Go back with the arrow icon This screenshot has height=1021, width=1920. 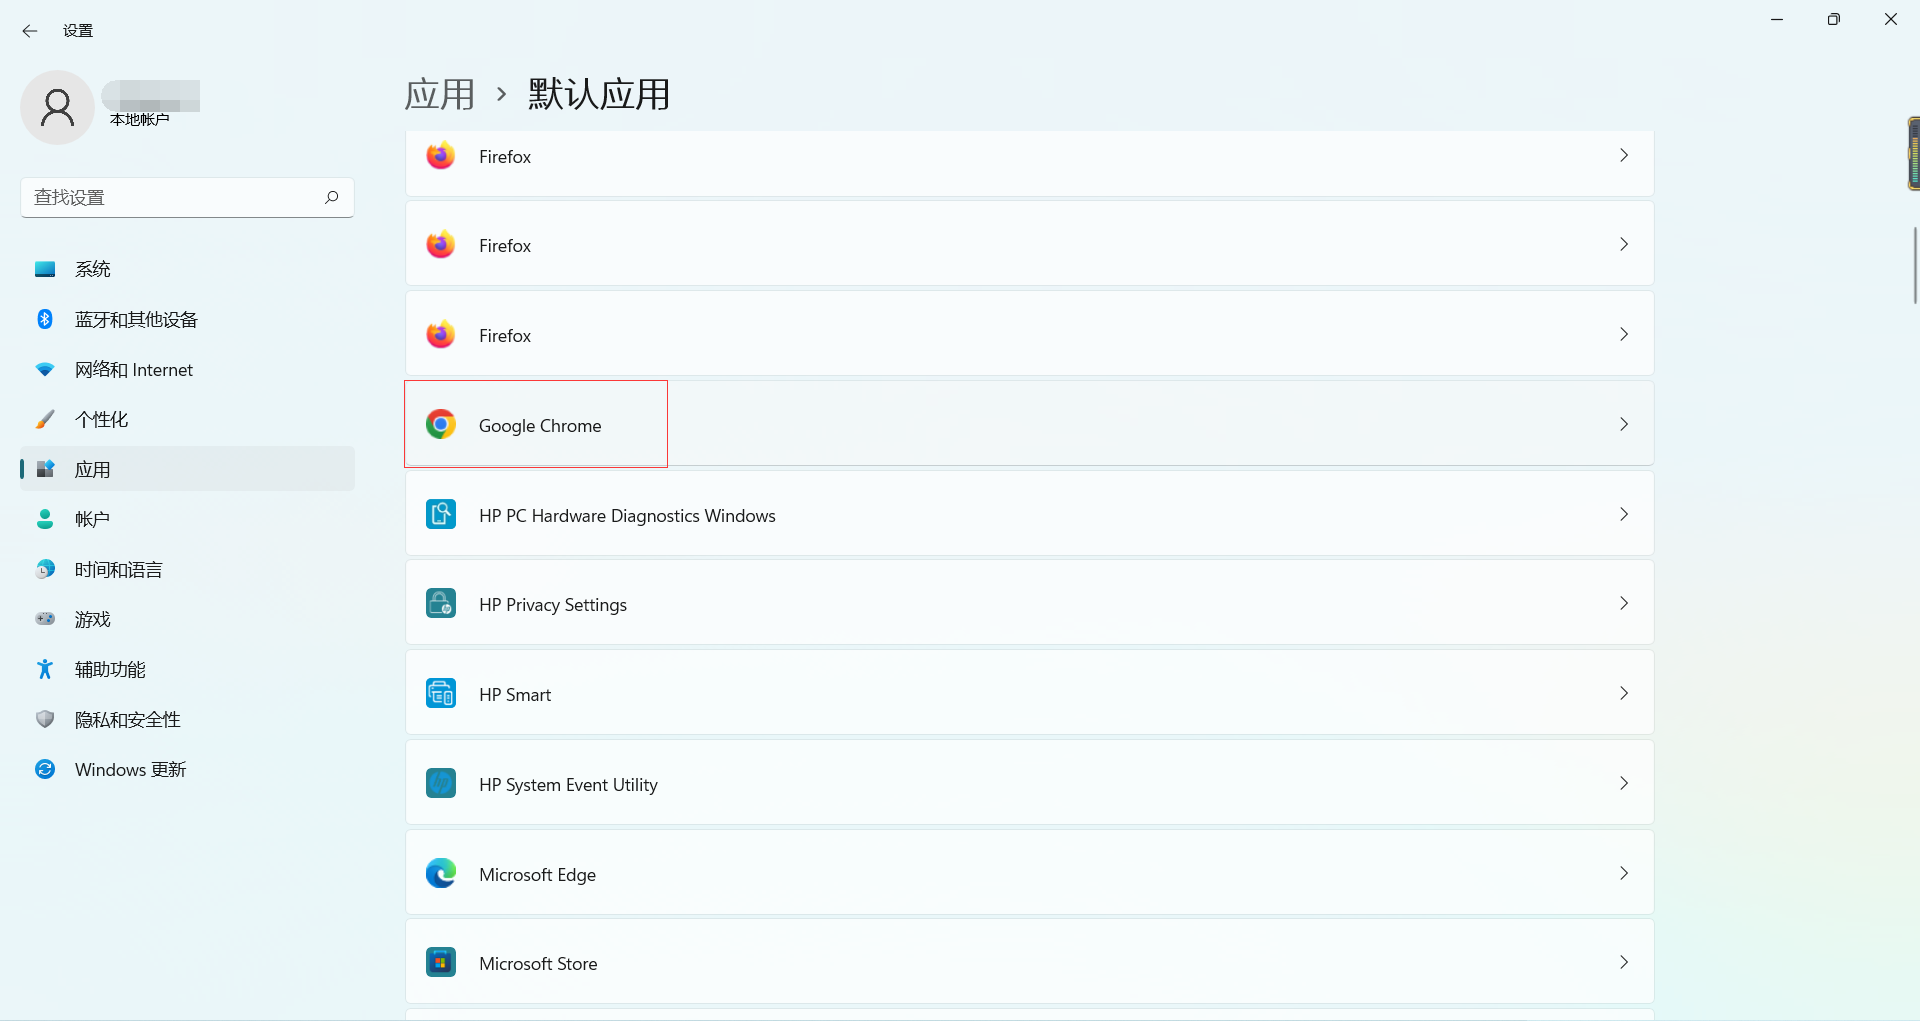[30, 31]
